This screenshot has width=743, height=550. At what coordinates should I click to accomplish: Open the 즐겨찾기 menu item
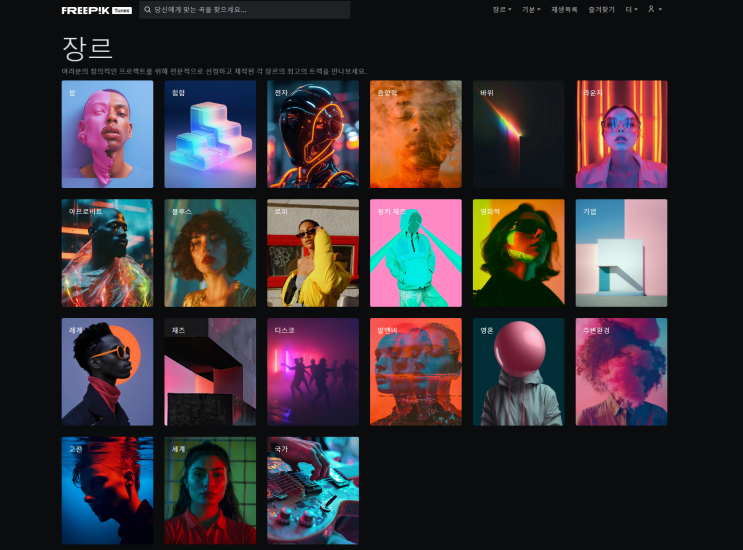coord(601,9)
